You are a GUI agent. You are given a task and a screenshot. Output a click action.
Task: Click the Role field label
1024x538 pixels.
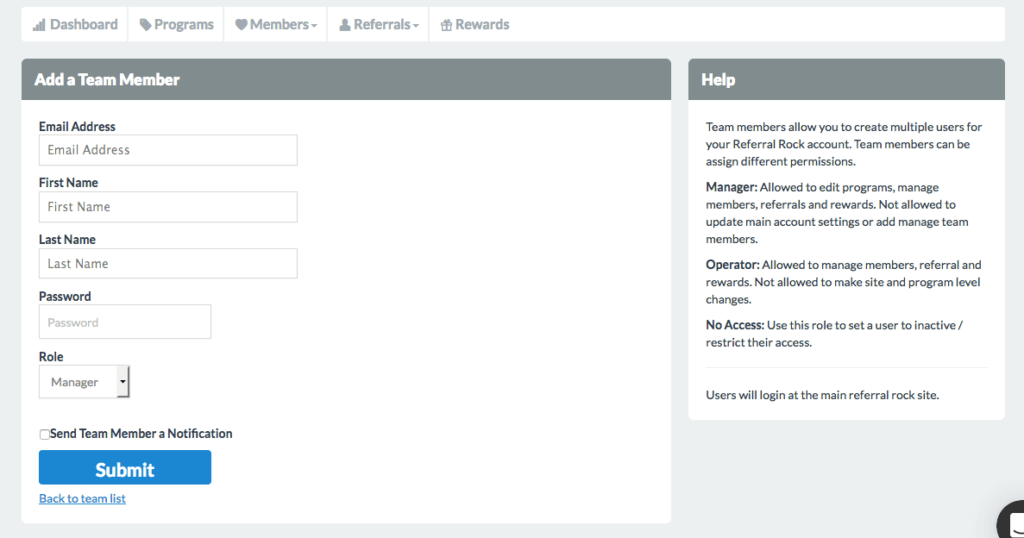51,357
